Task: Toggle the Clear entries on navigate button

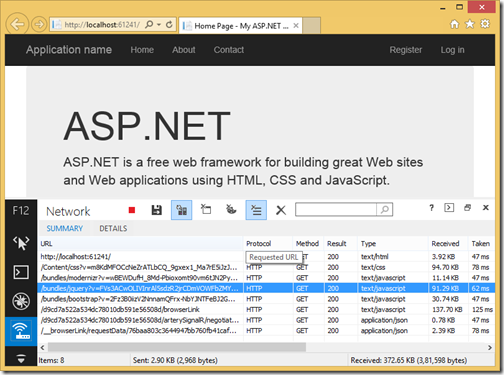Action: coord(256,210)
